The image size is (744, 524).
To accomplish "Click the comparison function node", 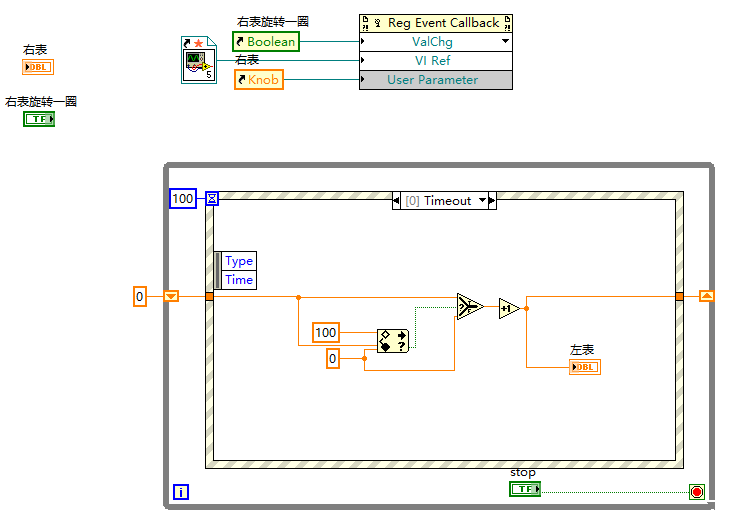I will [393, 341].
